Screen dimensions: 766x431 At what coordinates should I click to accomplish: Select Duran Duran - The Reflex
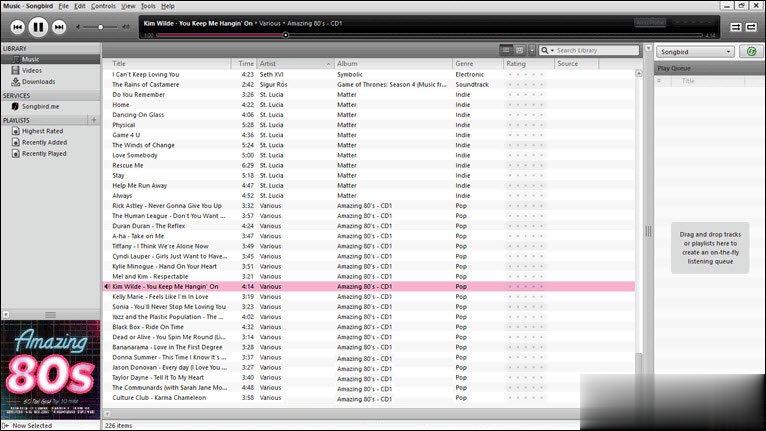[149, 226]
